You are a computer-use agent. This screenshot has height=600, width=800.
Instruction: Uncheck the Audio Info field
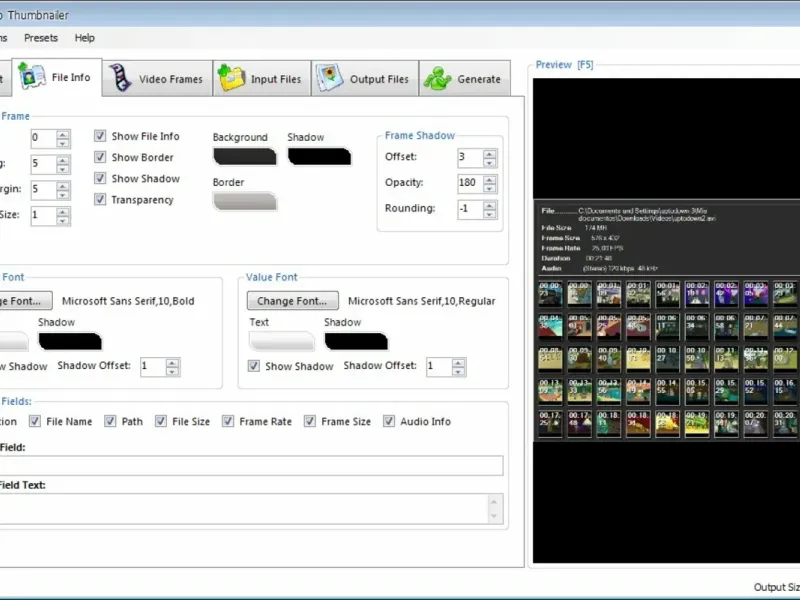click(x=389, y=421)
